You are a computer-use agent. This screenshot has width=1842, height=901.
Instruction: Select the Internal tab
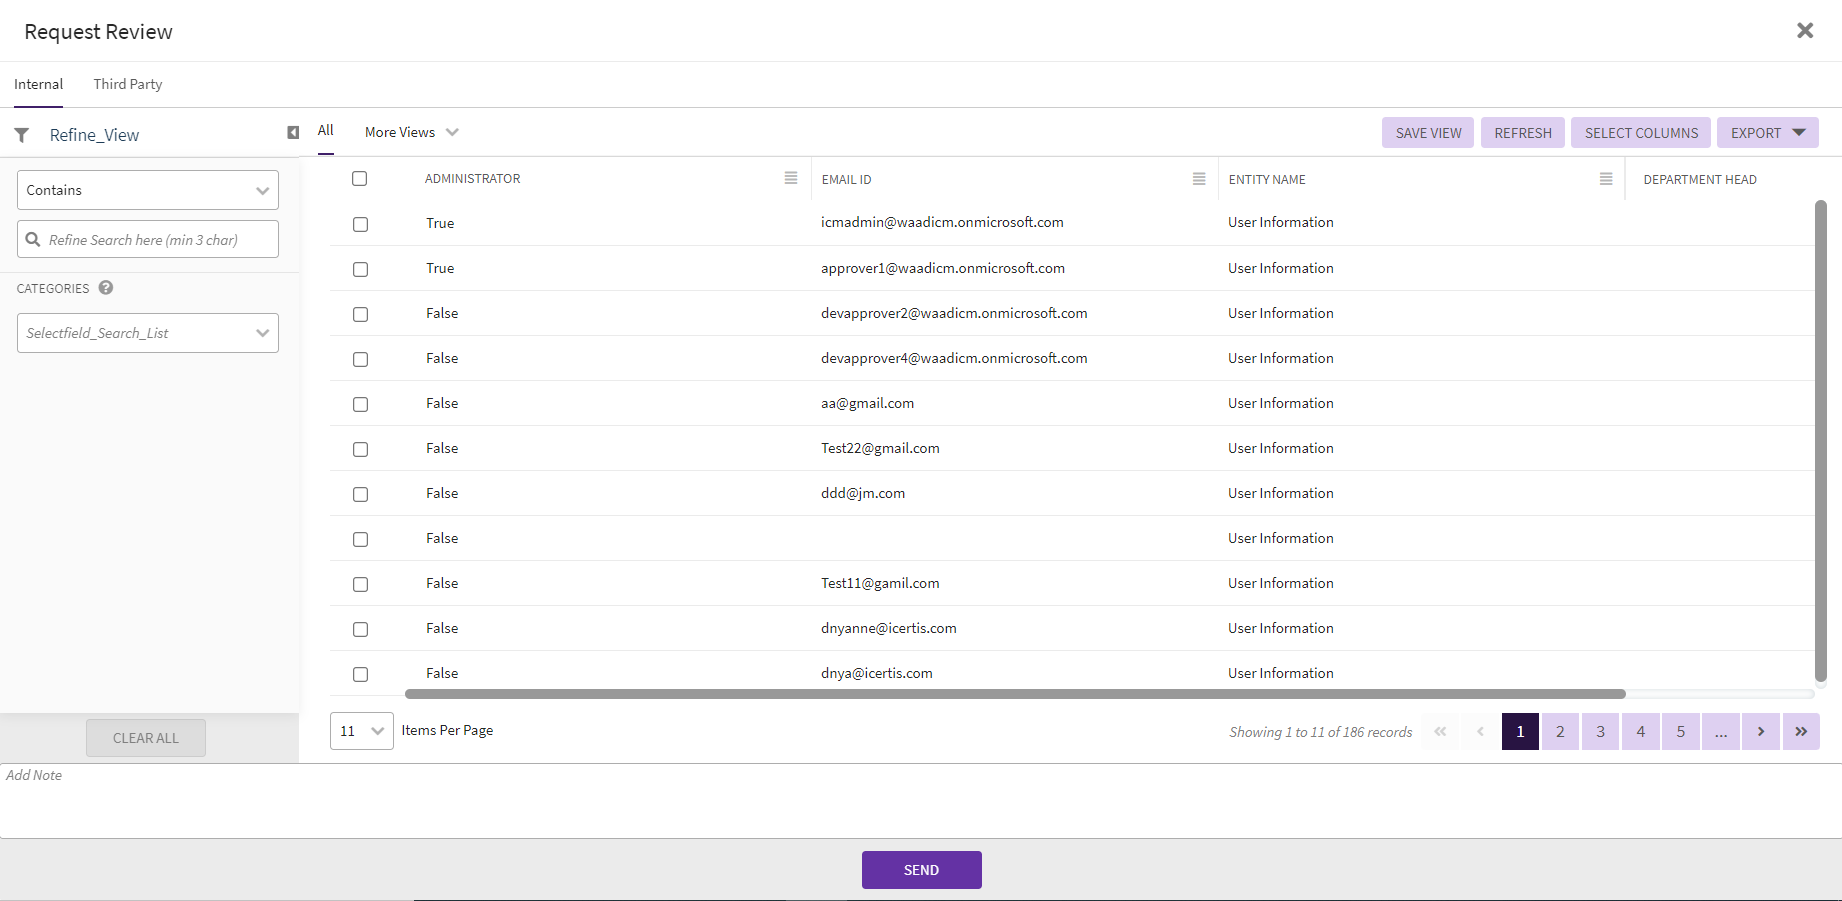click(38, 84)
